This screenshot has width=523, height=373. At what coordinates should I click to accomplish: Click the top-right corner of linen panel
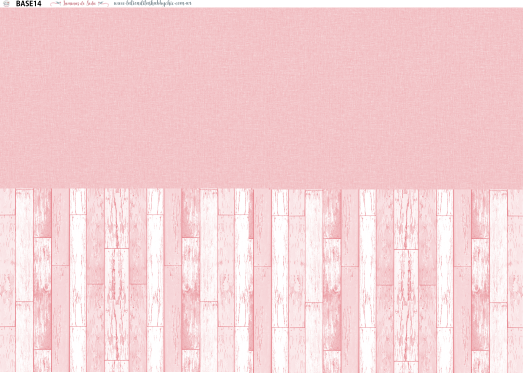point(522,9)
